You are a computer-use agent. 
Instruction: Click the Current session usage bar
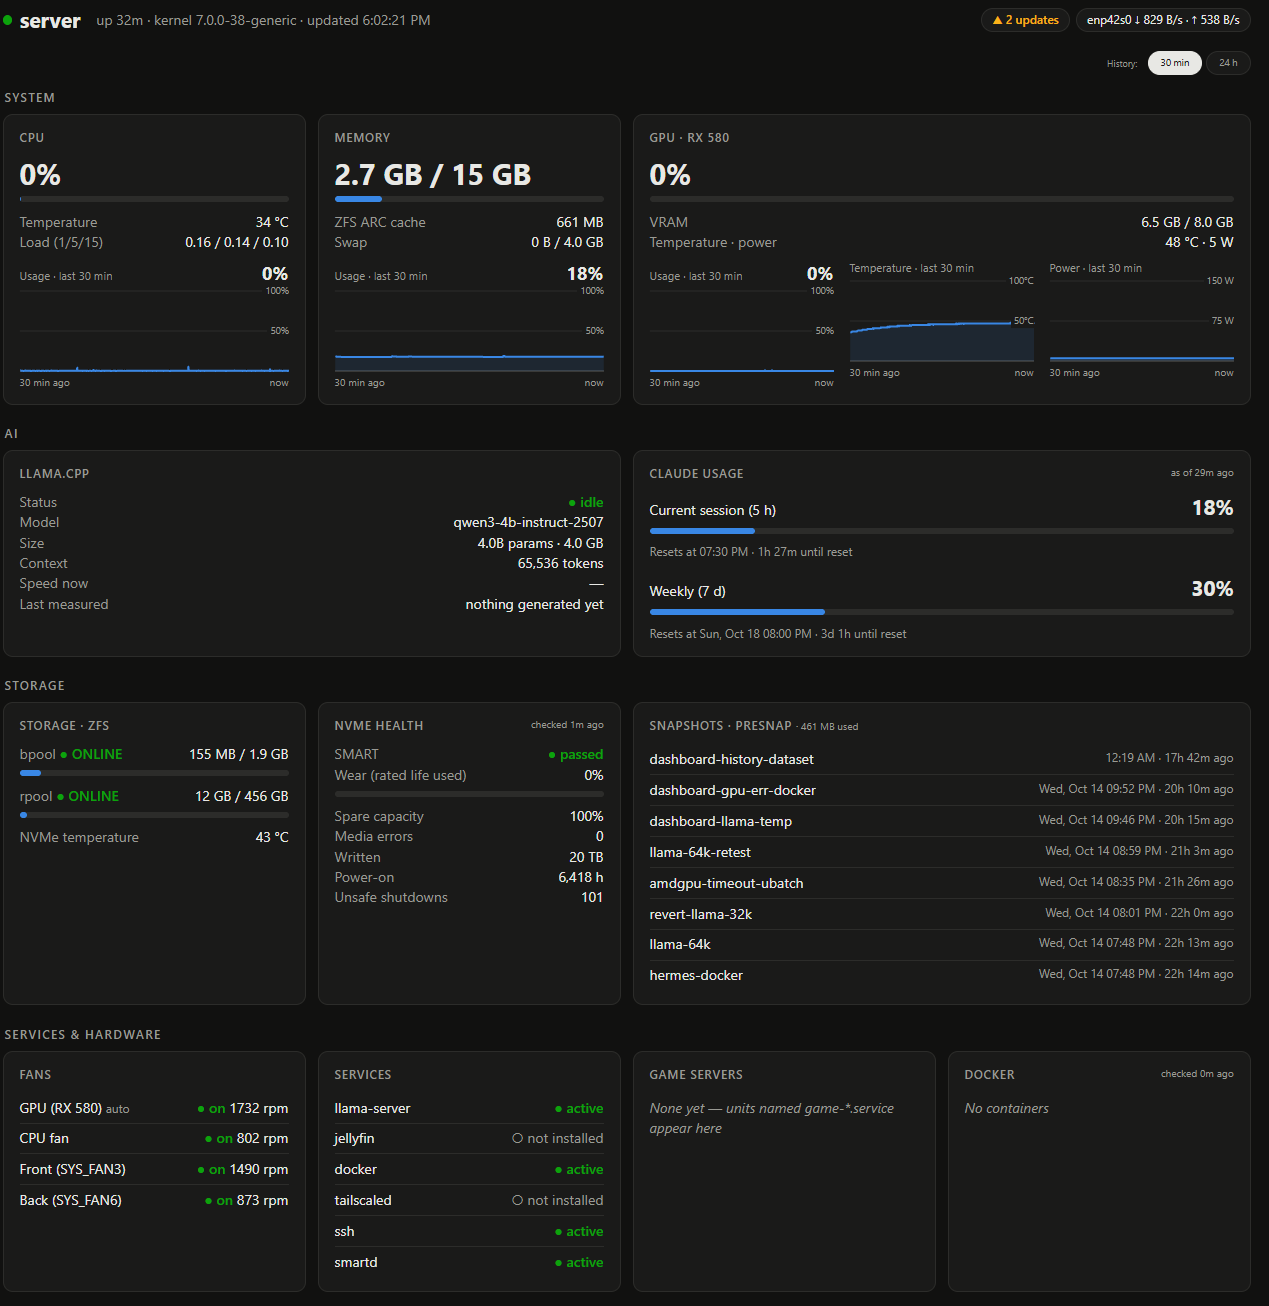click(x=941, y=531)
